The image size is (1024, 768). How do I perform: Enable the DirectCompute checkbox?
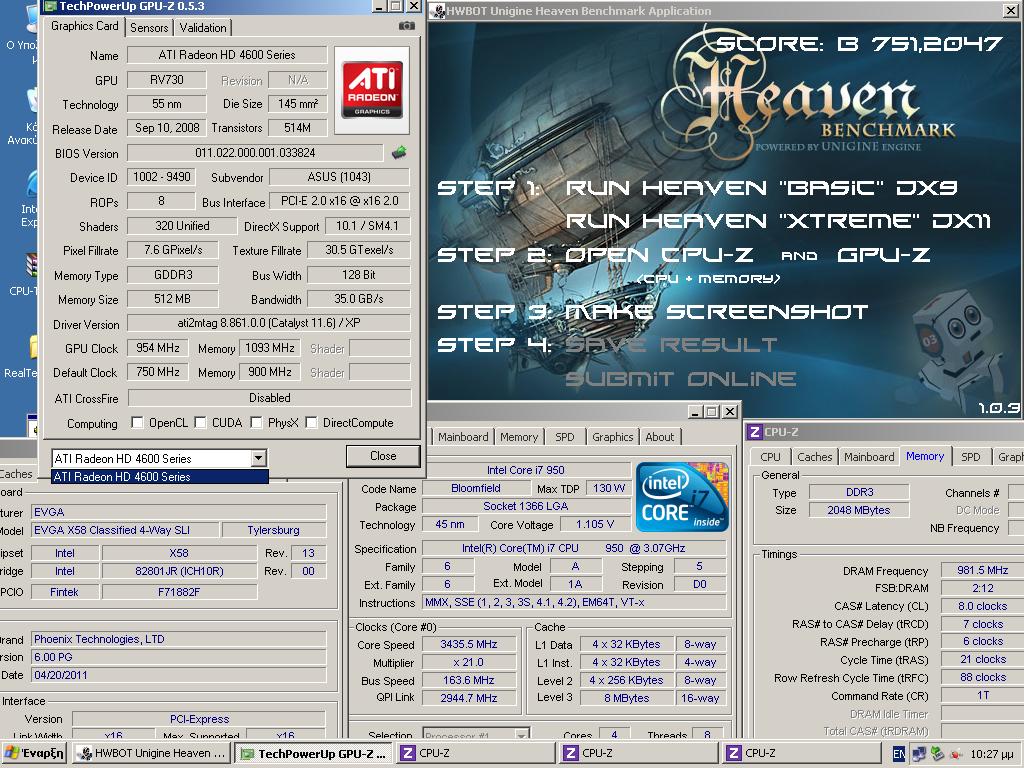(x=312, y=423)
